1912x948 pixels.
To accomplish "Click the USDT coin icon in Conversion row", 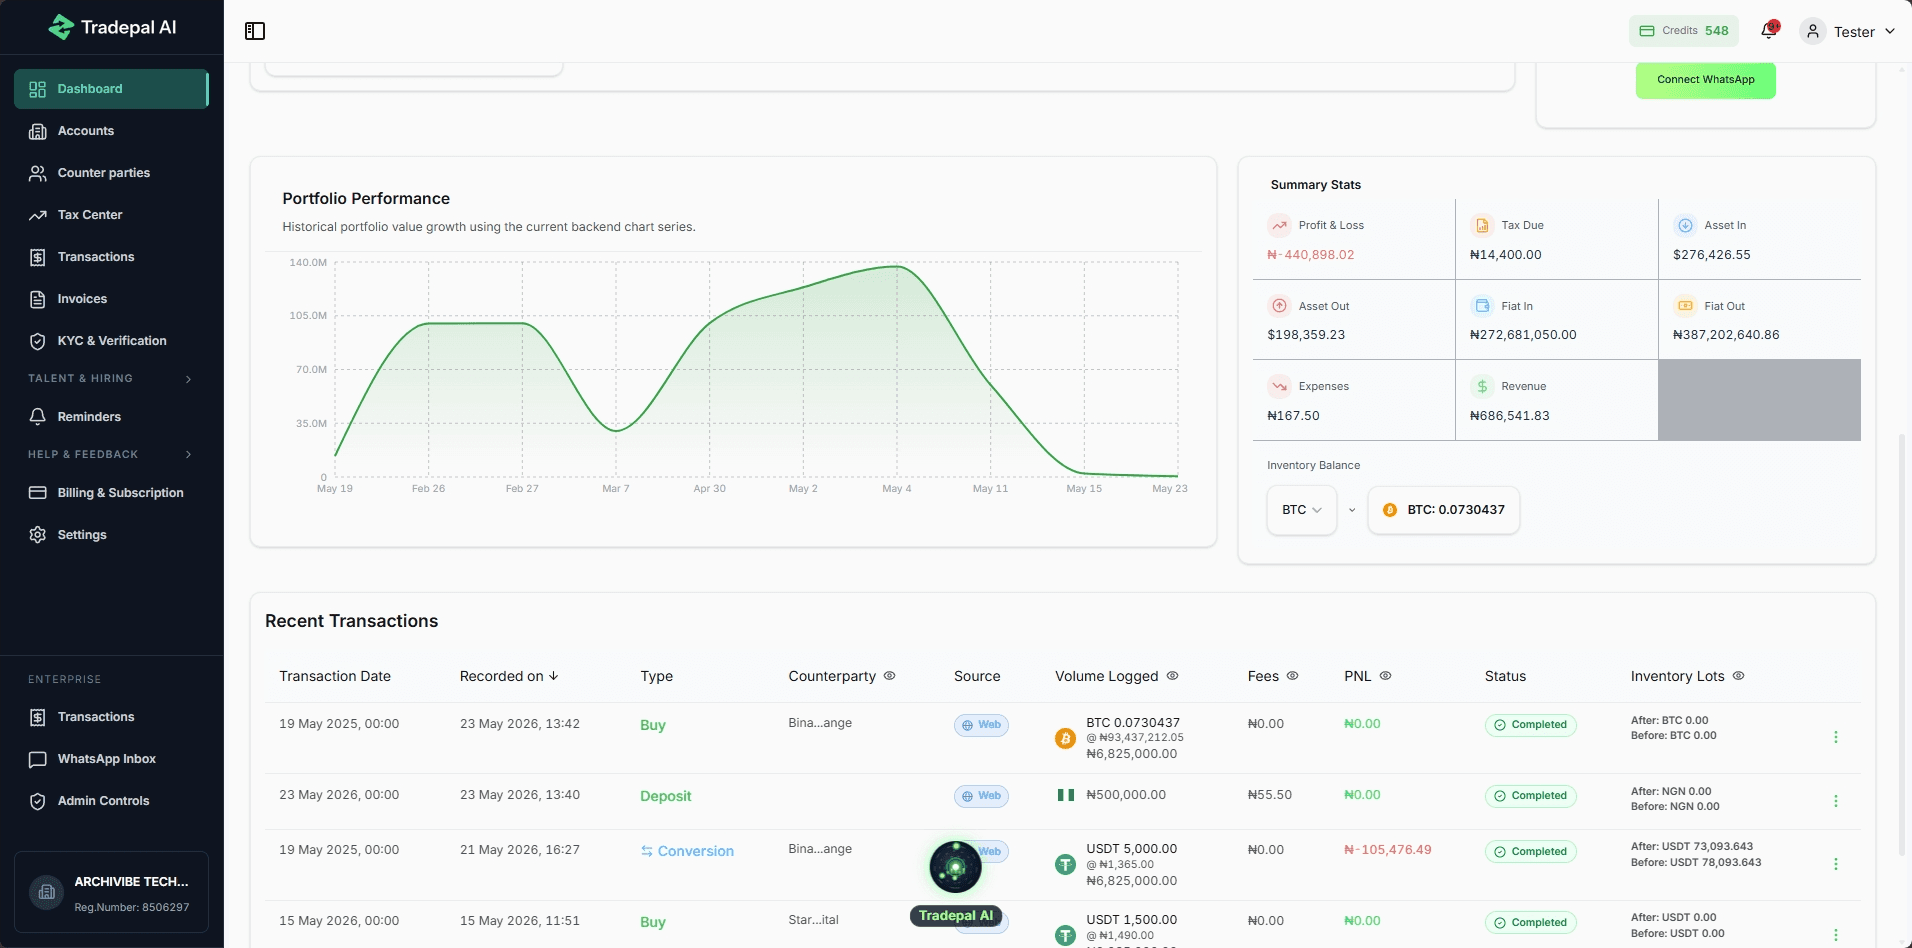I will [x=1065, y=865].
